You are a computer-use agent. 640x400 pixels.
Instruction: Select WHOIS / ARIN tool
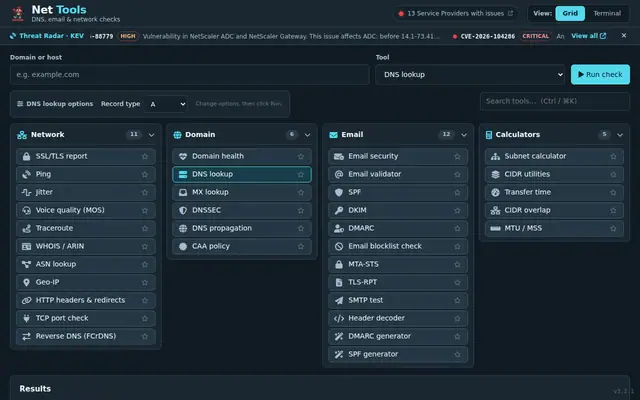pyautogui.click(x=86, y=246)
